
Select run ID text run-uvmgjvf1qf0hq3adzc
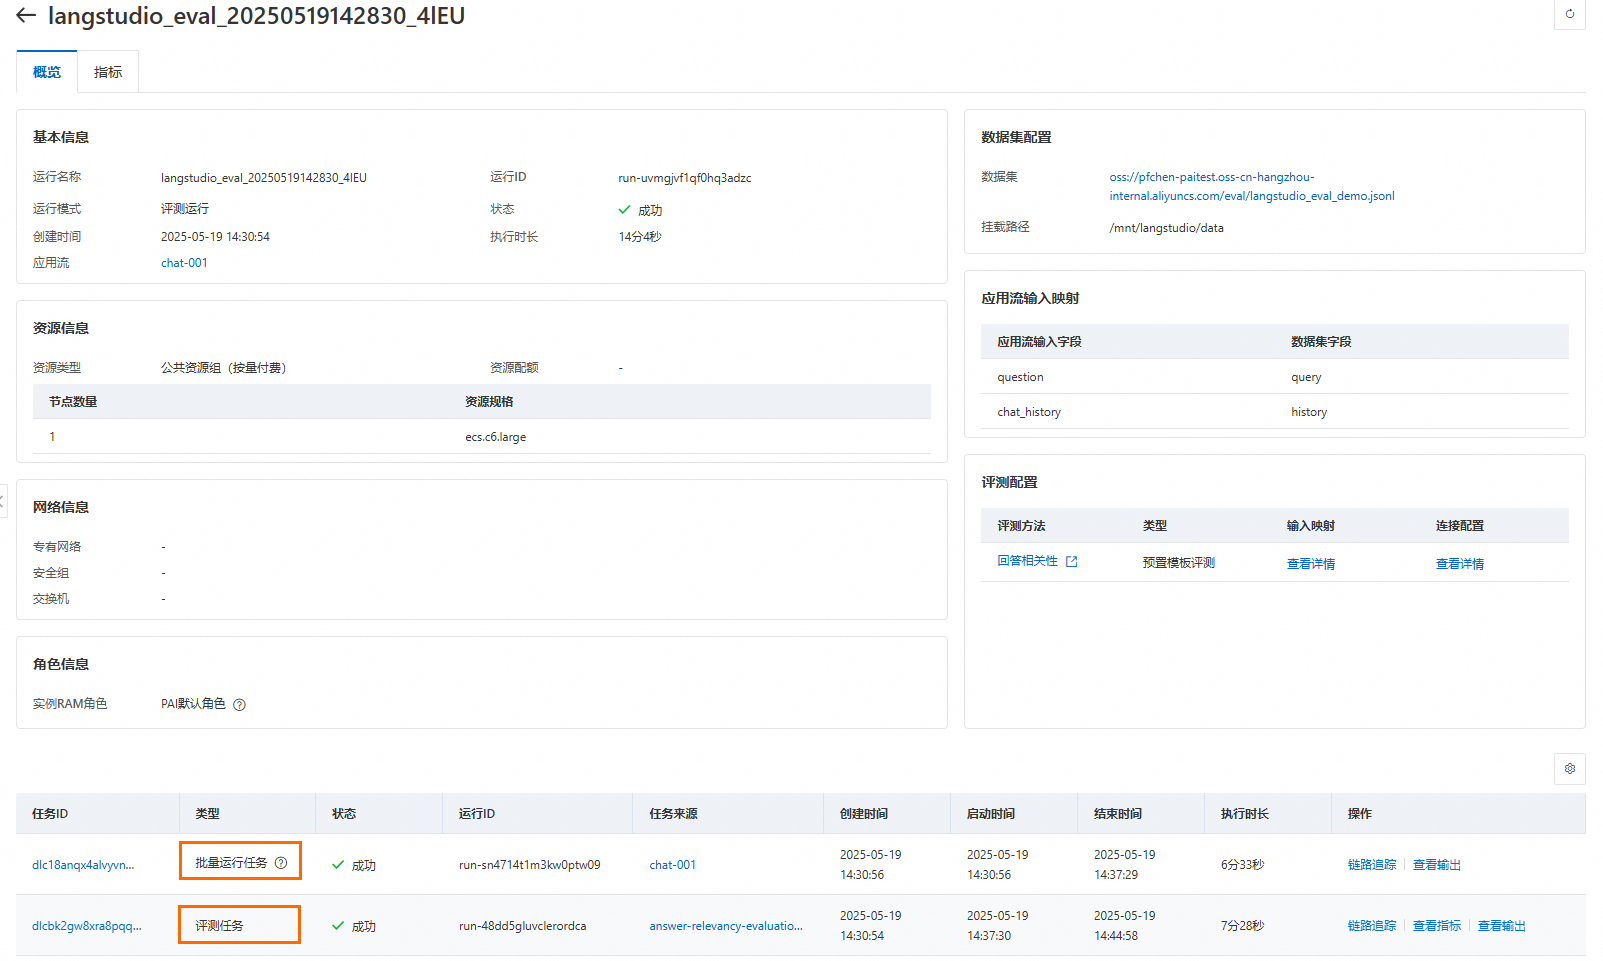[685, 178]
